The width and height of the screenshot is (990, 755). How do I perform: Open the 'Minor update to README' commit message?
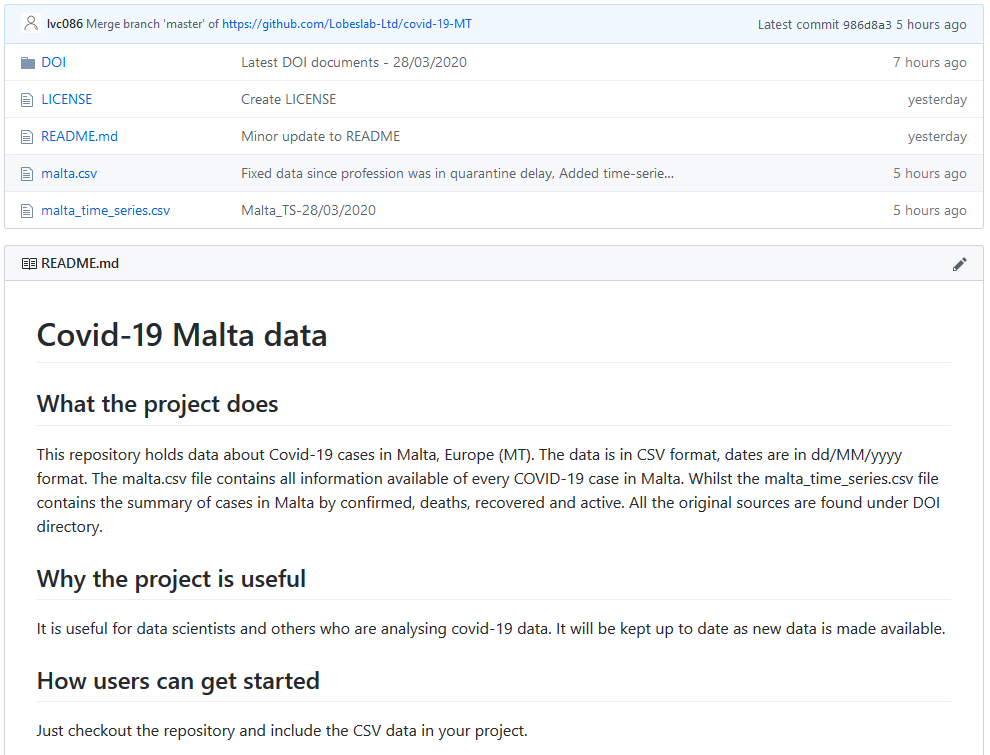click(x=320, y=137)
